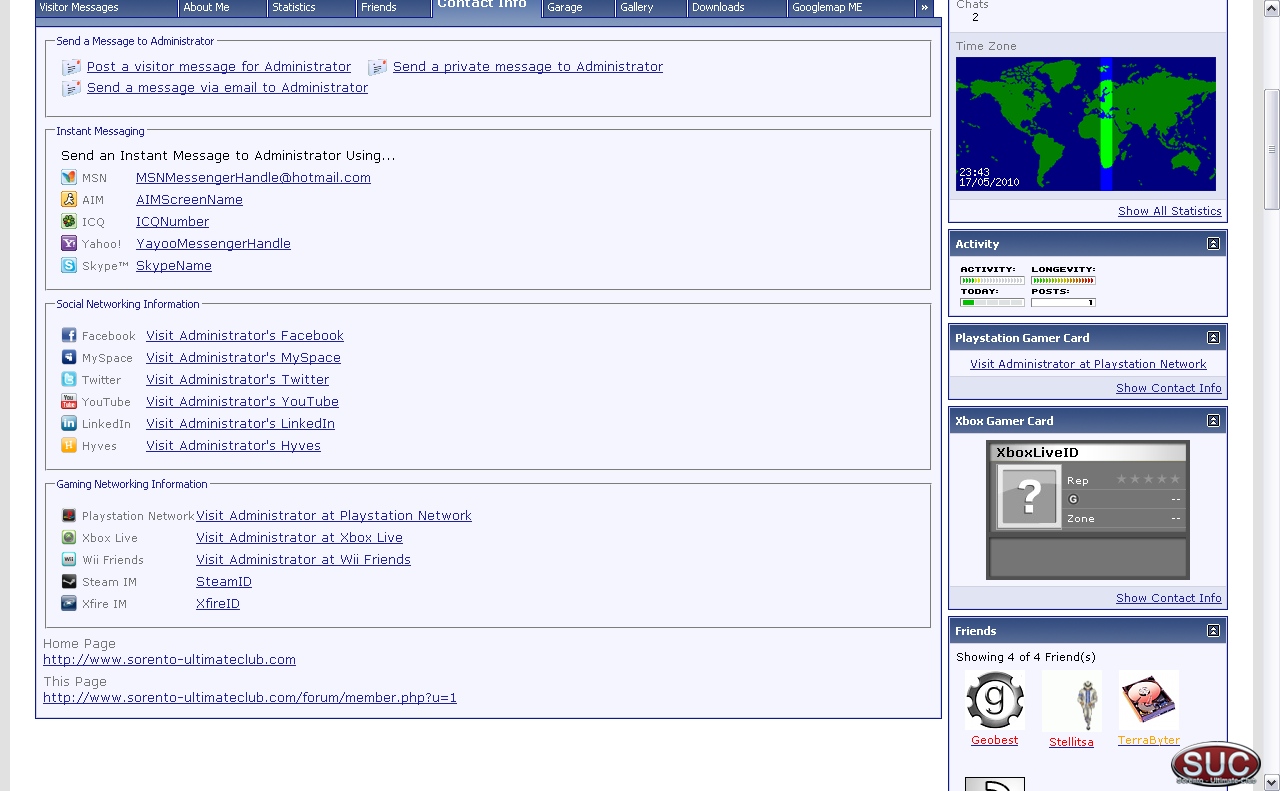1280x791 pixels.
Task: Click the AIM icon
Action: pos(69,199)
